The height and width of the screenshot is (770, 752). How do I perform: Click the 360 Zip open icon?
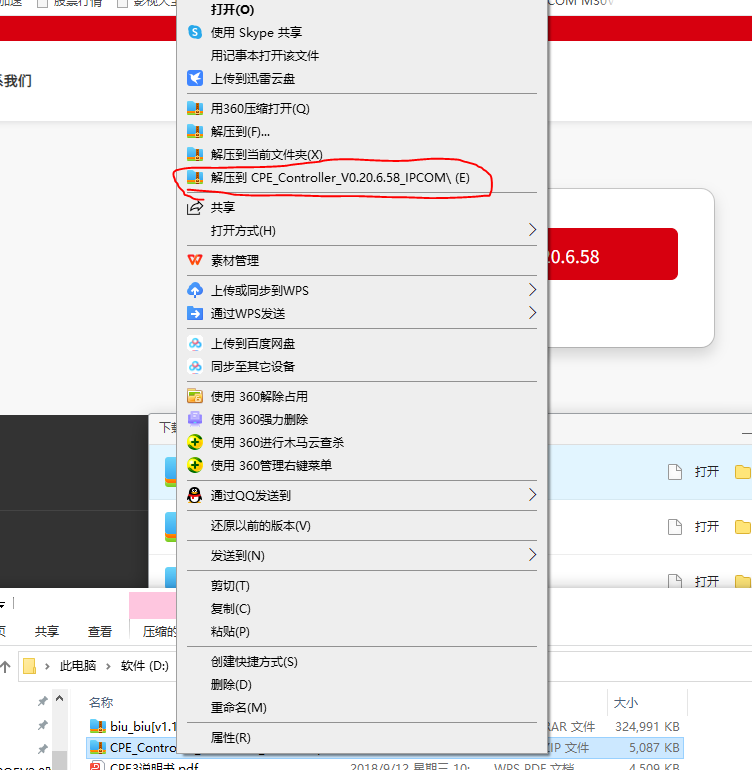coord(195,108)
